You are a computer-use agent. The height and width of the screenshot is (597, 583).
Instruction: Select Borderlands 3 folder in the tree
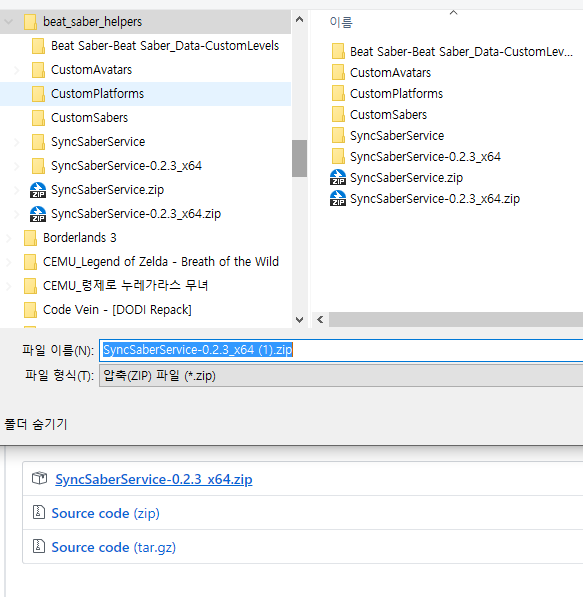(80, 238)
